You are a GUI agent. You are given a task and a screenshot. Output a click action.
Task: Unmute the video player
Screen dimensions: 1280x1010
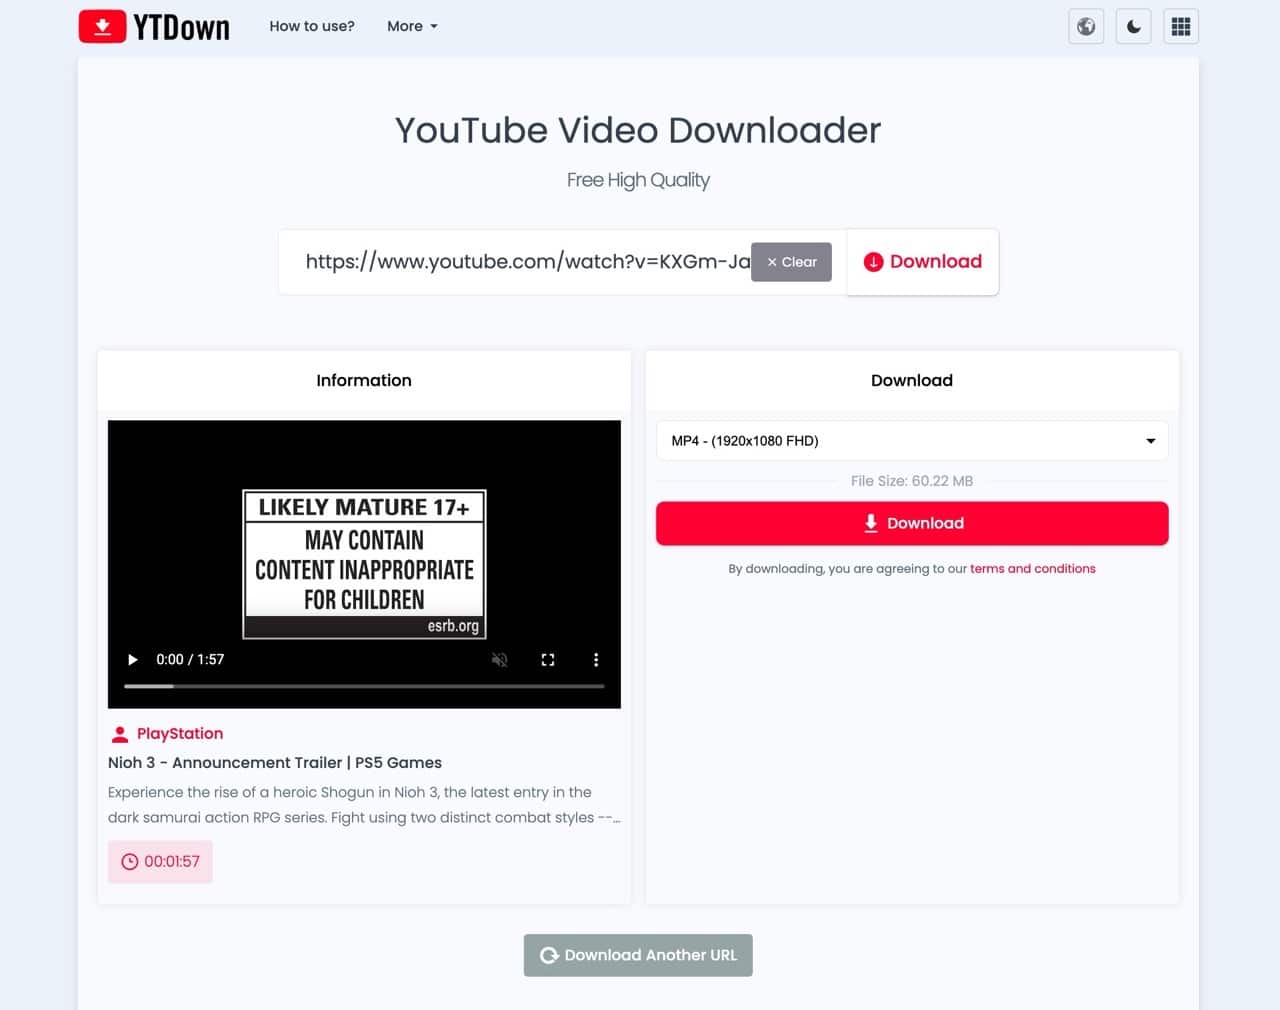click(500, 660)
